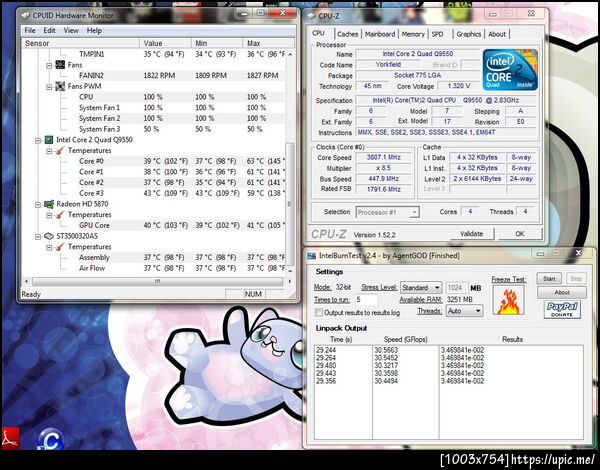Screen dimensions: 600x470
Task: Click the ST3500320AS Temperatures thermometer icon
Action: pyautogui.click(x=60, y=247)
